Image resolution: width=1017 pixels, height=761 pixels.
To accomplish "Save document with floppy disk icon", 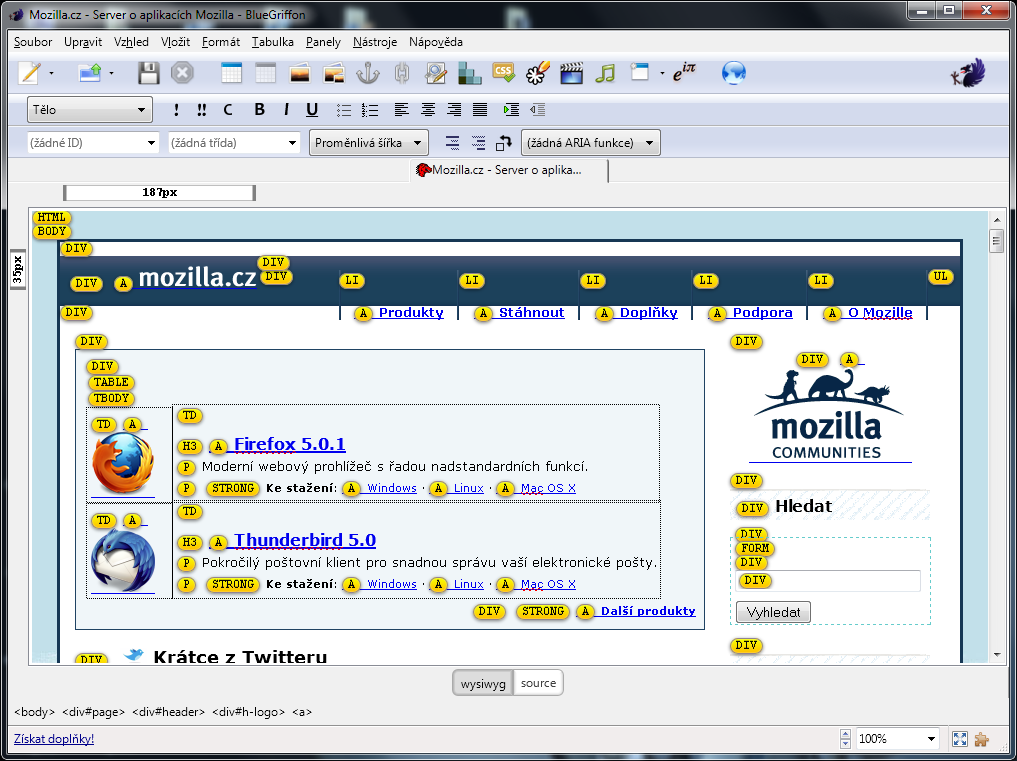I will (x=149, y=73).
